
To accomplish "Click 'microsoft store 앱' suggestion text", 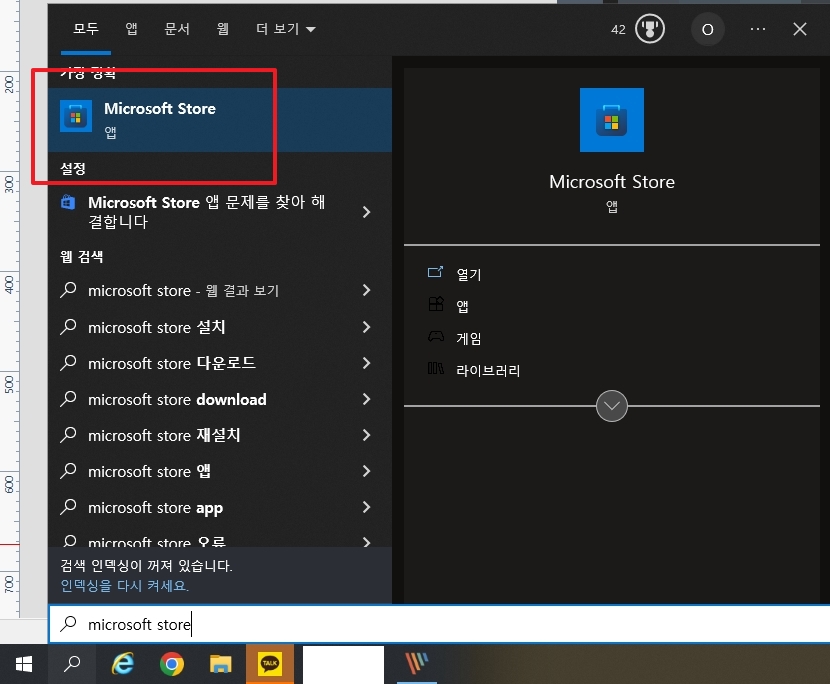I will [x=149, y=471].
